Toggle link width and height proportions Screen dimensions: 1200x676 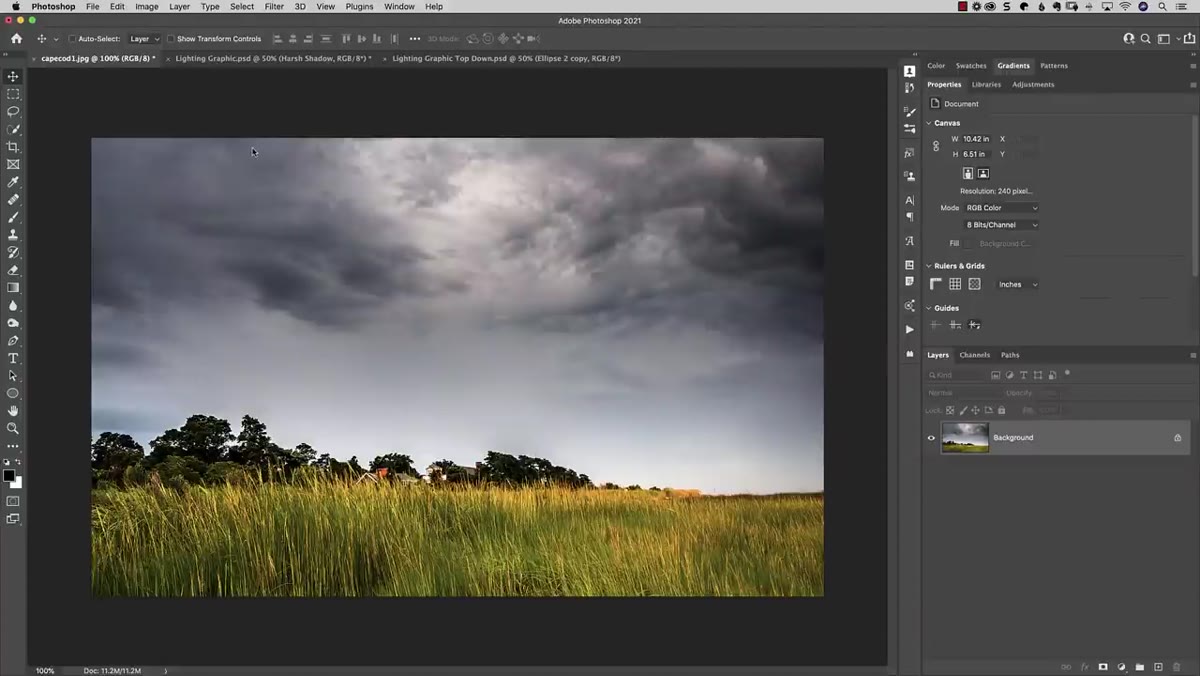[x=936, y=146]
